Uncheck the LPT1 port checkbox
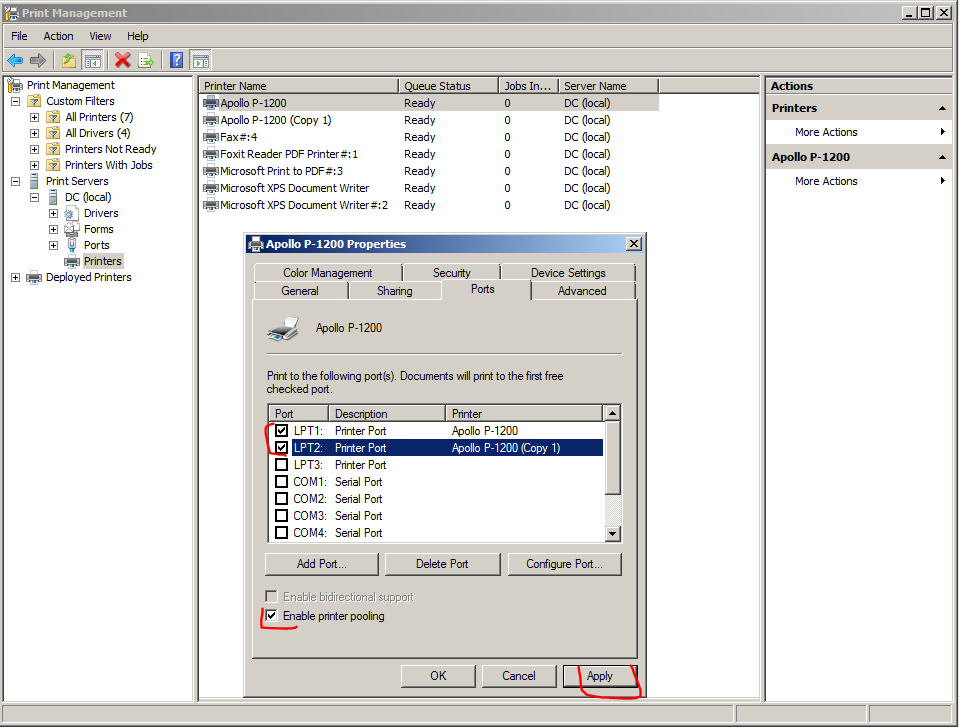This screenshot has height=727, width=960. coord(282,431)
